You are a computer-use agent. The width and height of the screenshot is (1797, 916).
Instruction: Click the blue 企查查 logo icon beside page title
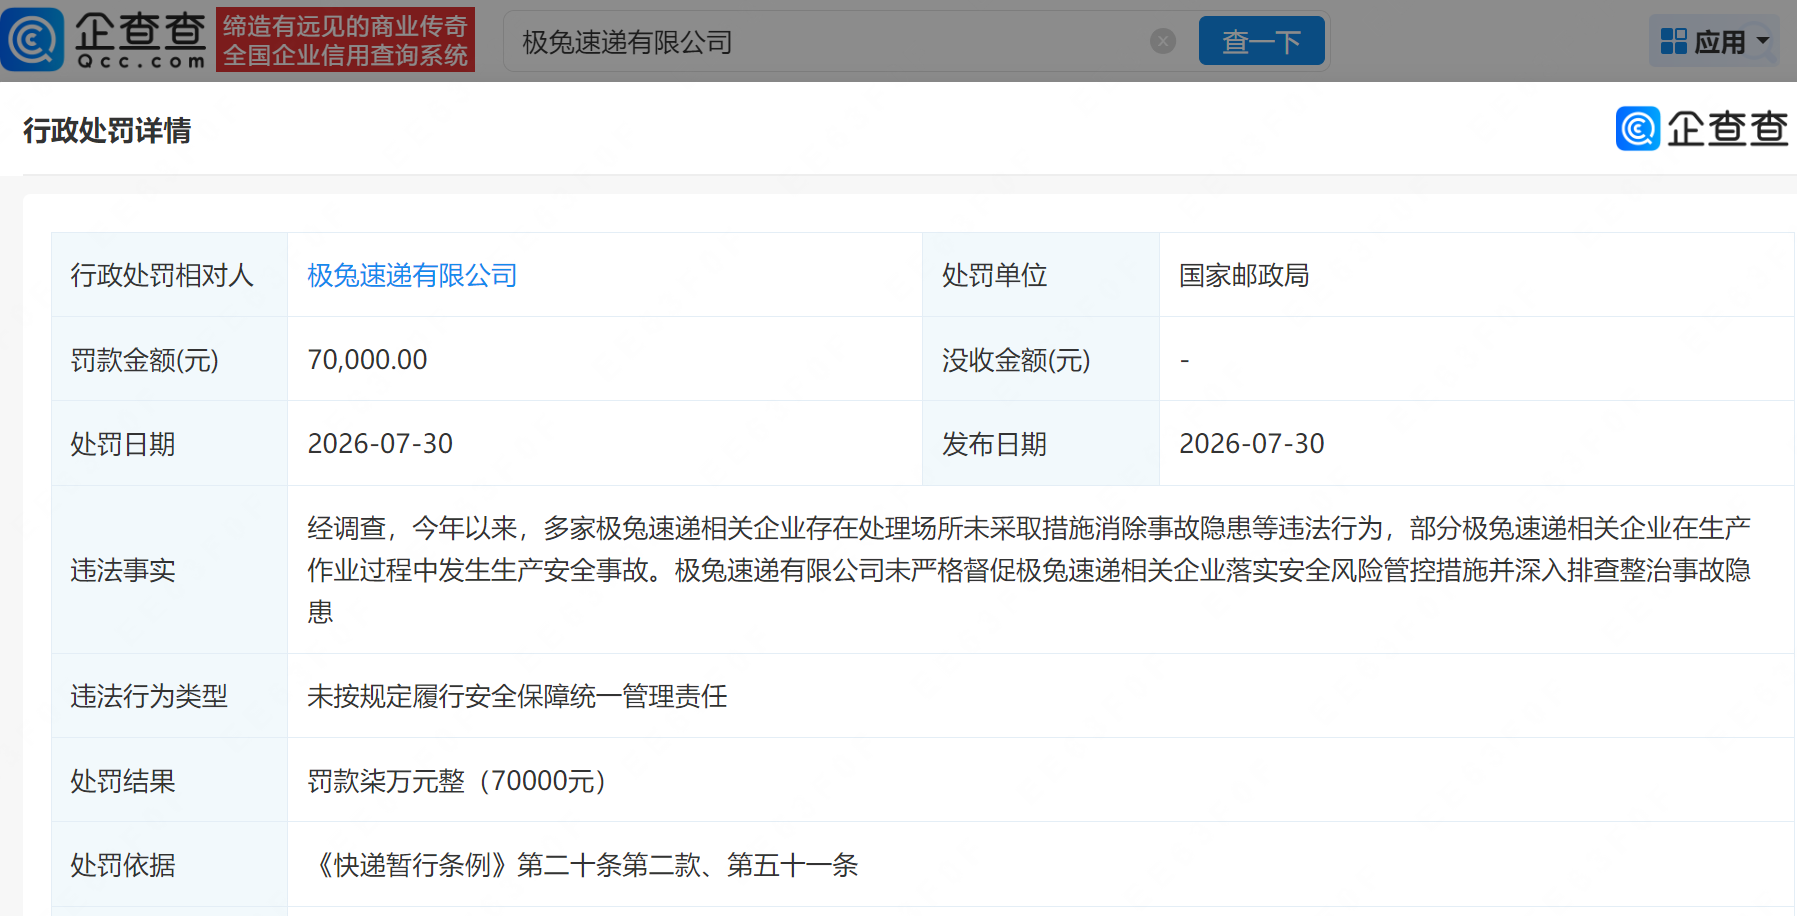tap(1638, 128)
